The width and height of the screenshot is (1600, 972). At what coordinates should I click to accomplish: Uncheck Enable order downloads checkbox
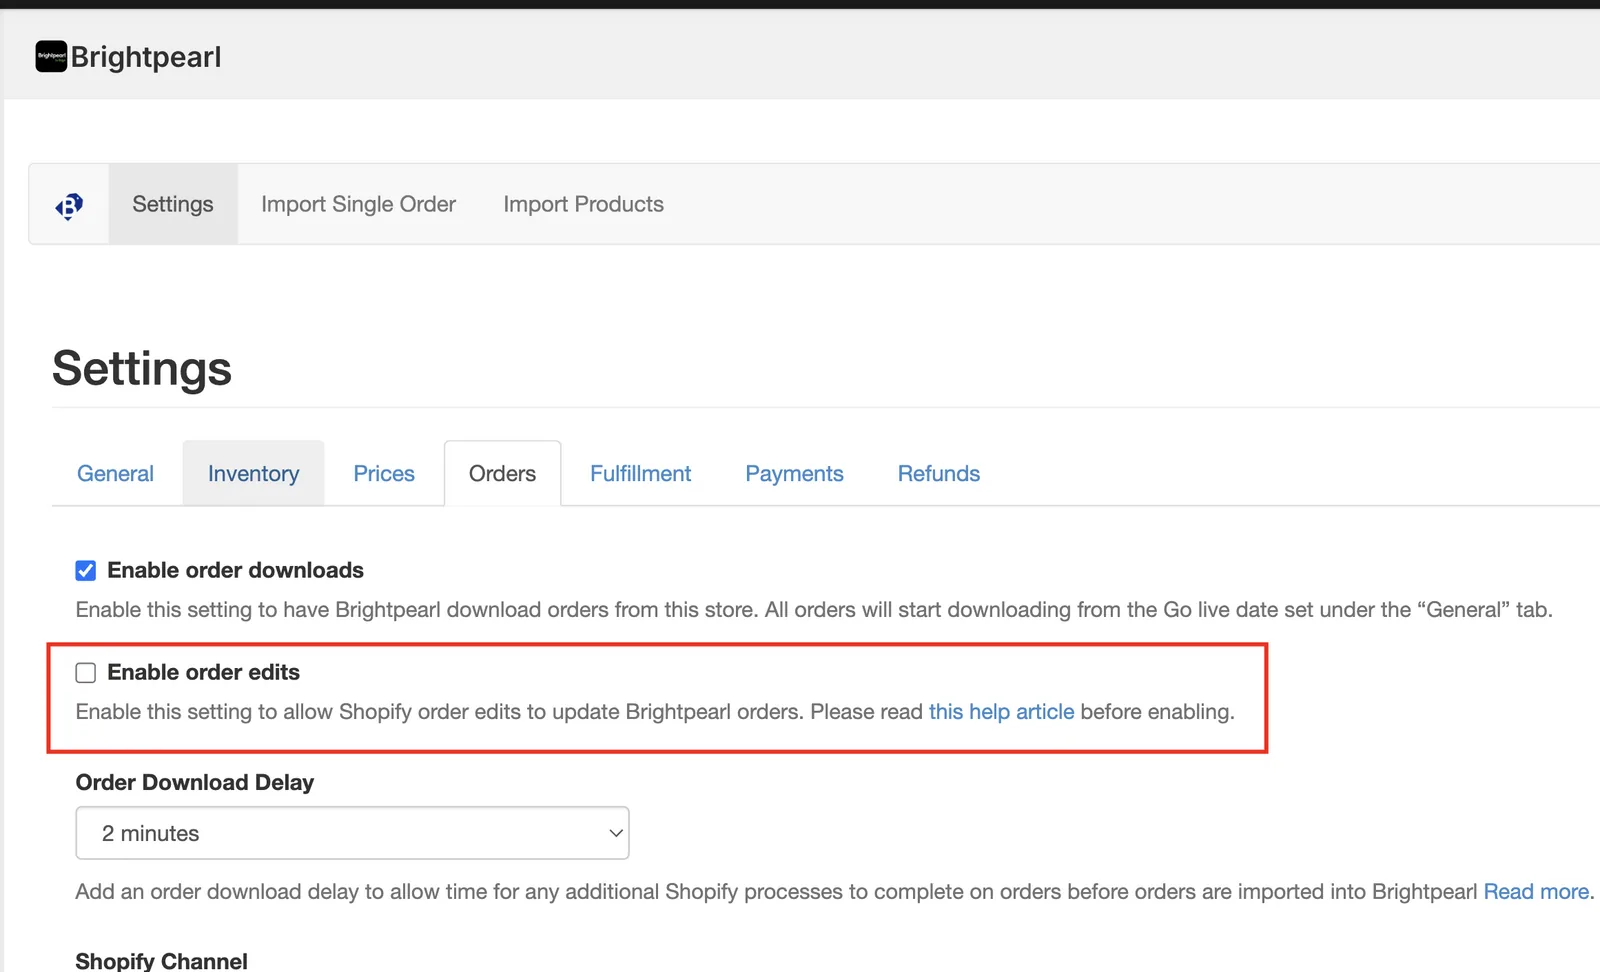pos(86,571)
